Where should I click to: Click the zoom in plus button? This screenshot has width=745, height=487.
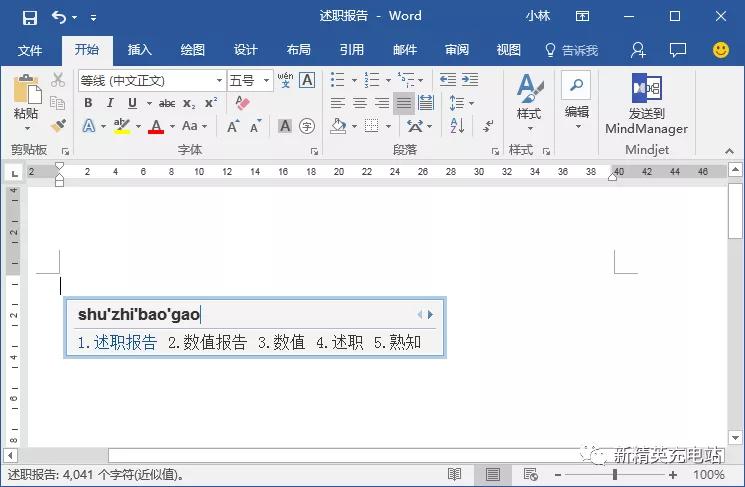tap(673, 474)
